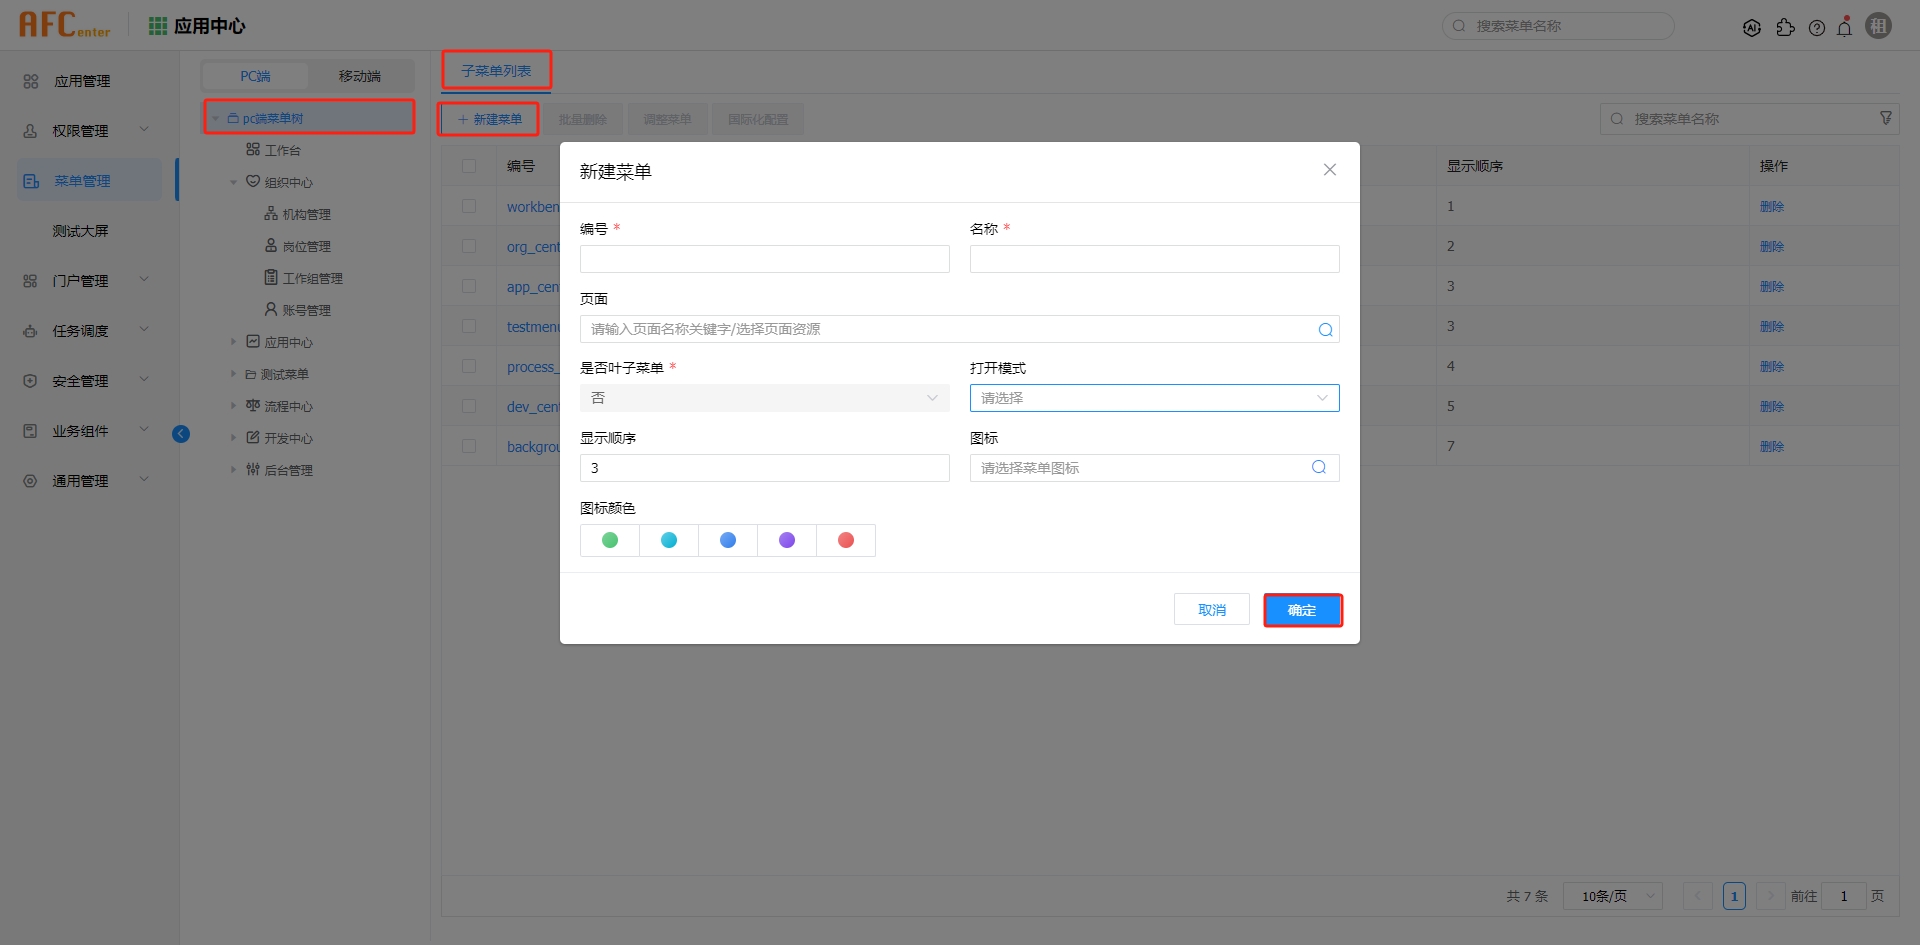Image resolution: width=1920 pixels, height=945 pixels.
Task: Check the workbench row checkbox
Action: pos(470,206)
